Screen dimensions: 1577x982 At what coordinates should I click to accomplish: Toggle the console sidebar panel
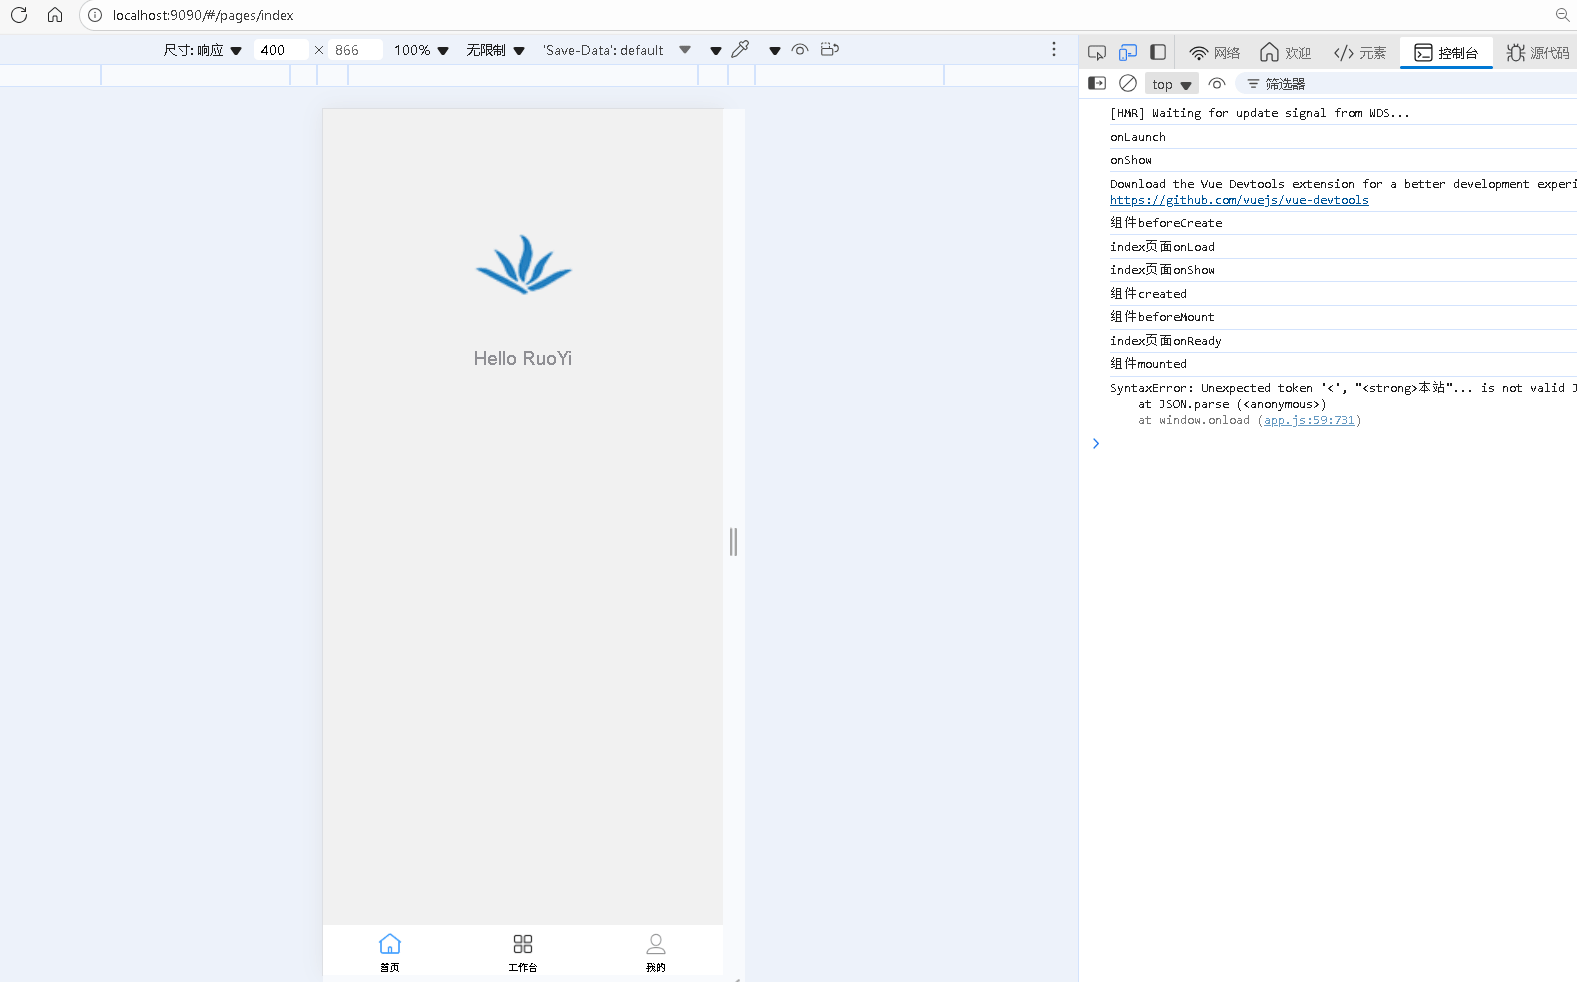pos(1097,84)
